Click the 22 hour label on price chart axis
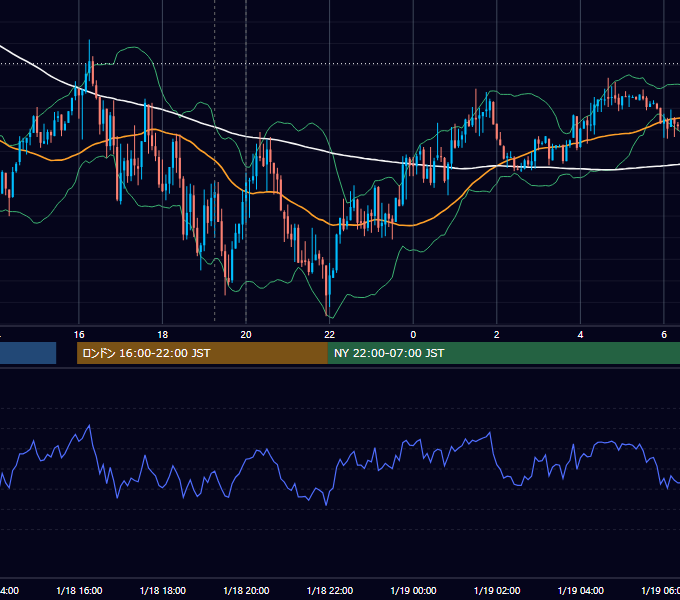This screenshot has height=600, width=680. 330,335
